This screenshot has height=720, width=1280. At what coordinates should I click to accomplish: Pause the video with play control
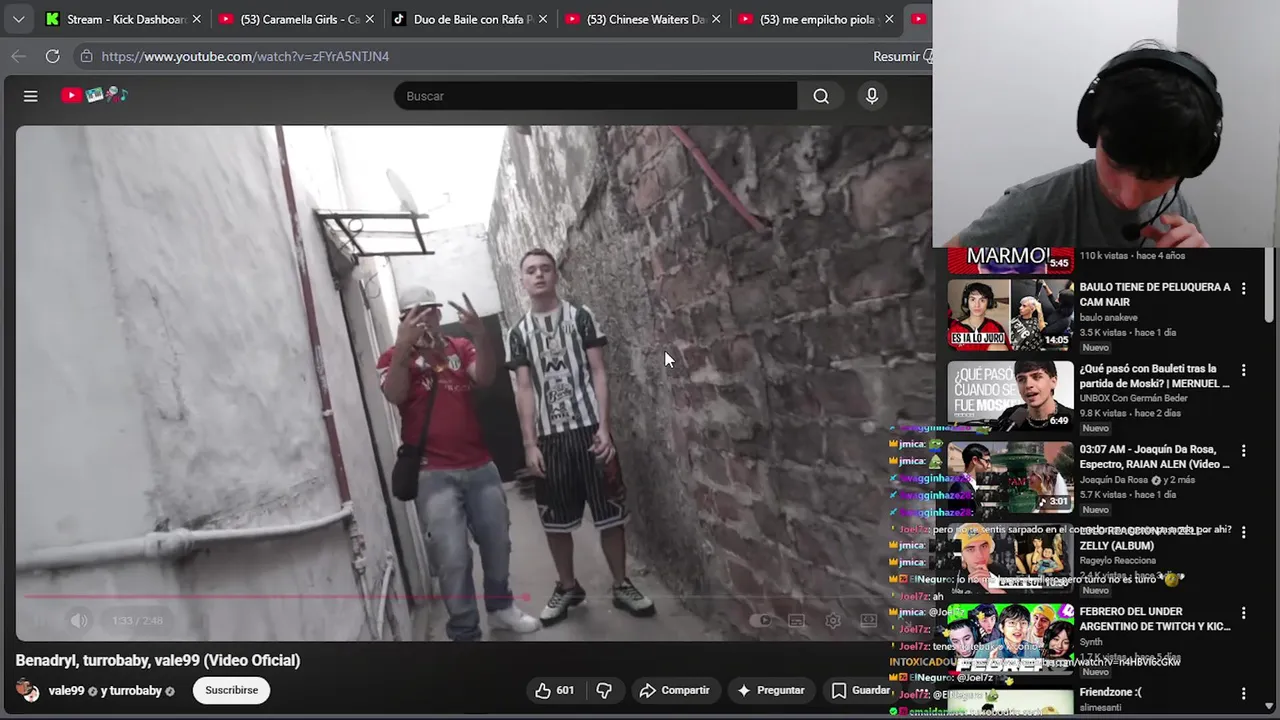pyautogui.click(x=38, y=620)
